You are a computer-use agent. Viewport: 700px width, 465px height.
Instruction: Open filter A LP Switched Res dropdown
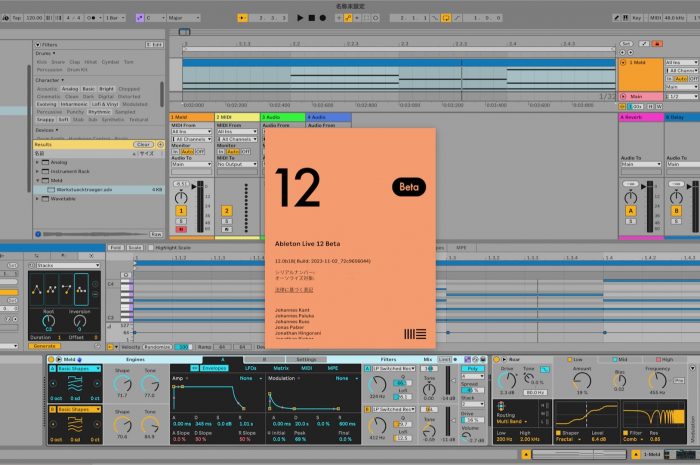(x=394, y=369)
